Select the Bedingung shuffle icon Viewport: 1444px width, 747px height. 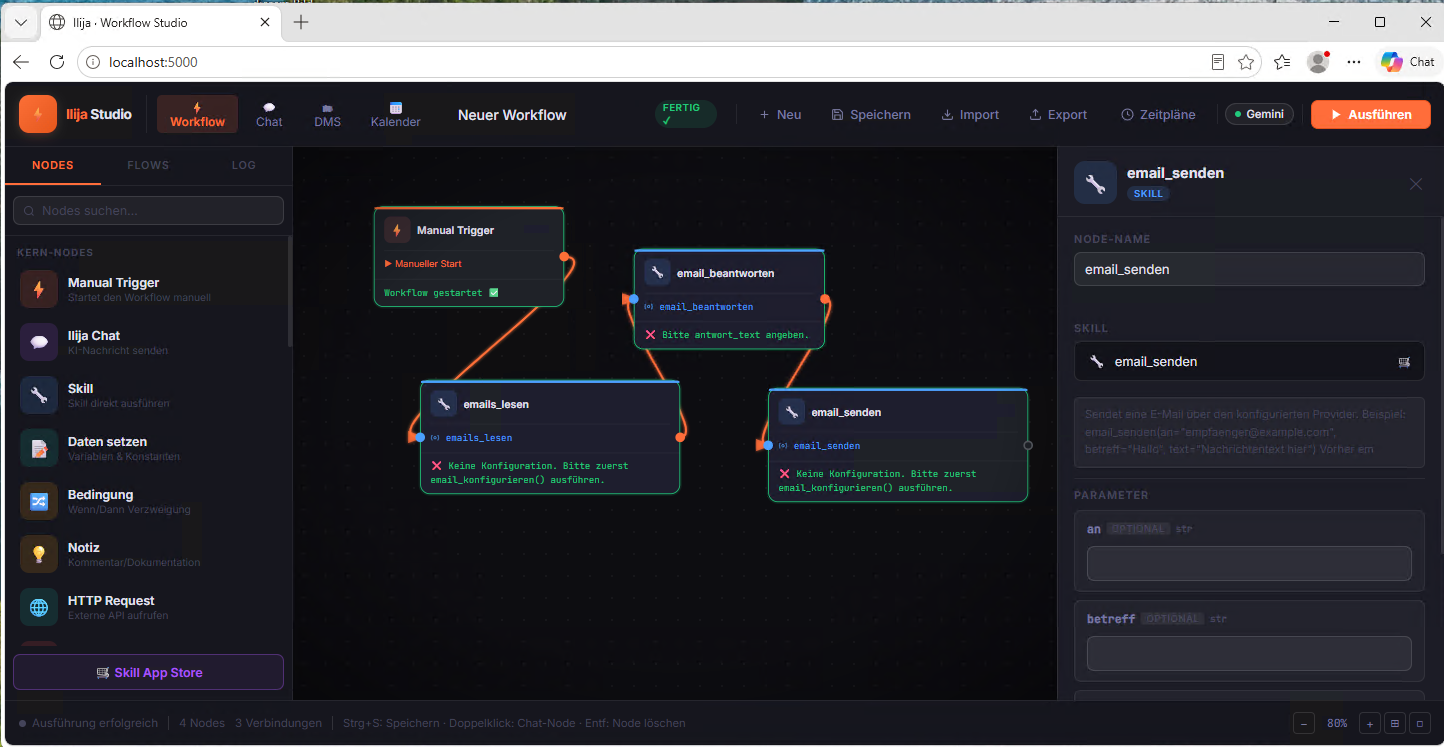39,501
